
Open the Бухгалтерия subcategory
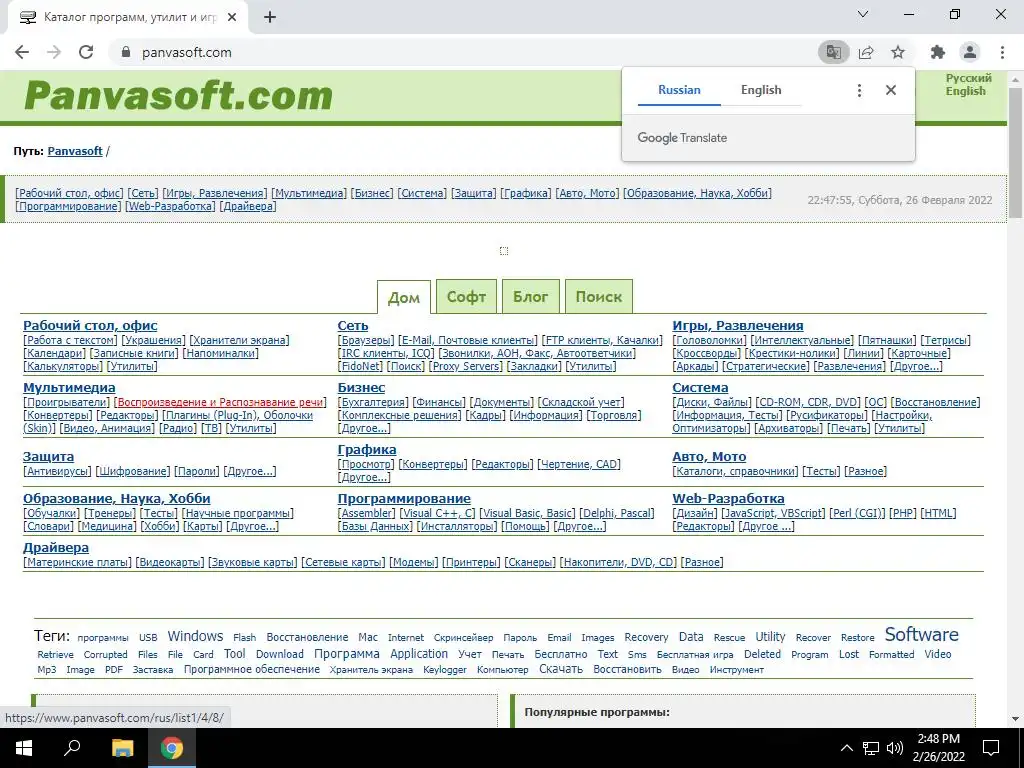tap(373, 402)
